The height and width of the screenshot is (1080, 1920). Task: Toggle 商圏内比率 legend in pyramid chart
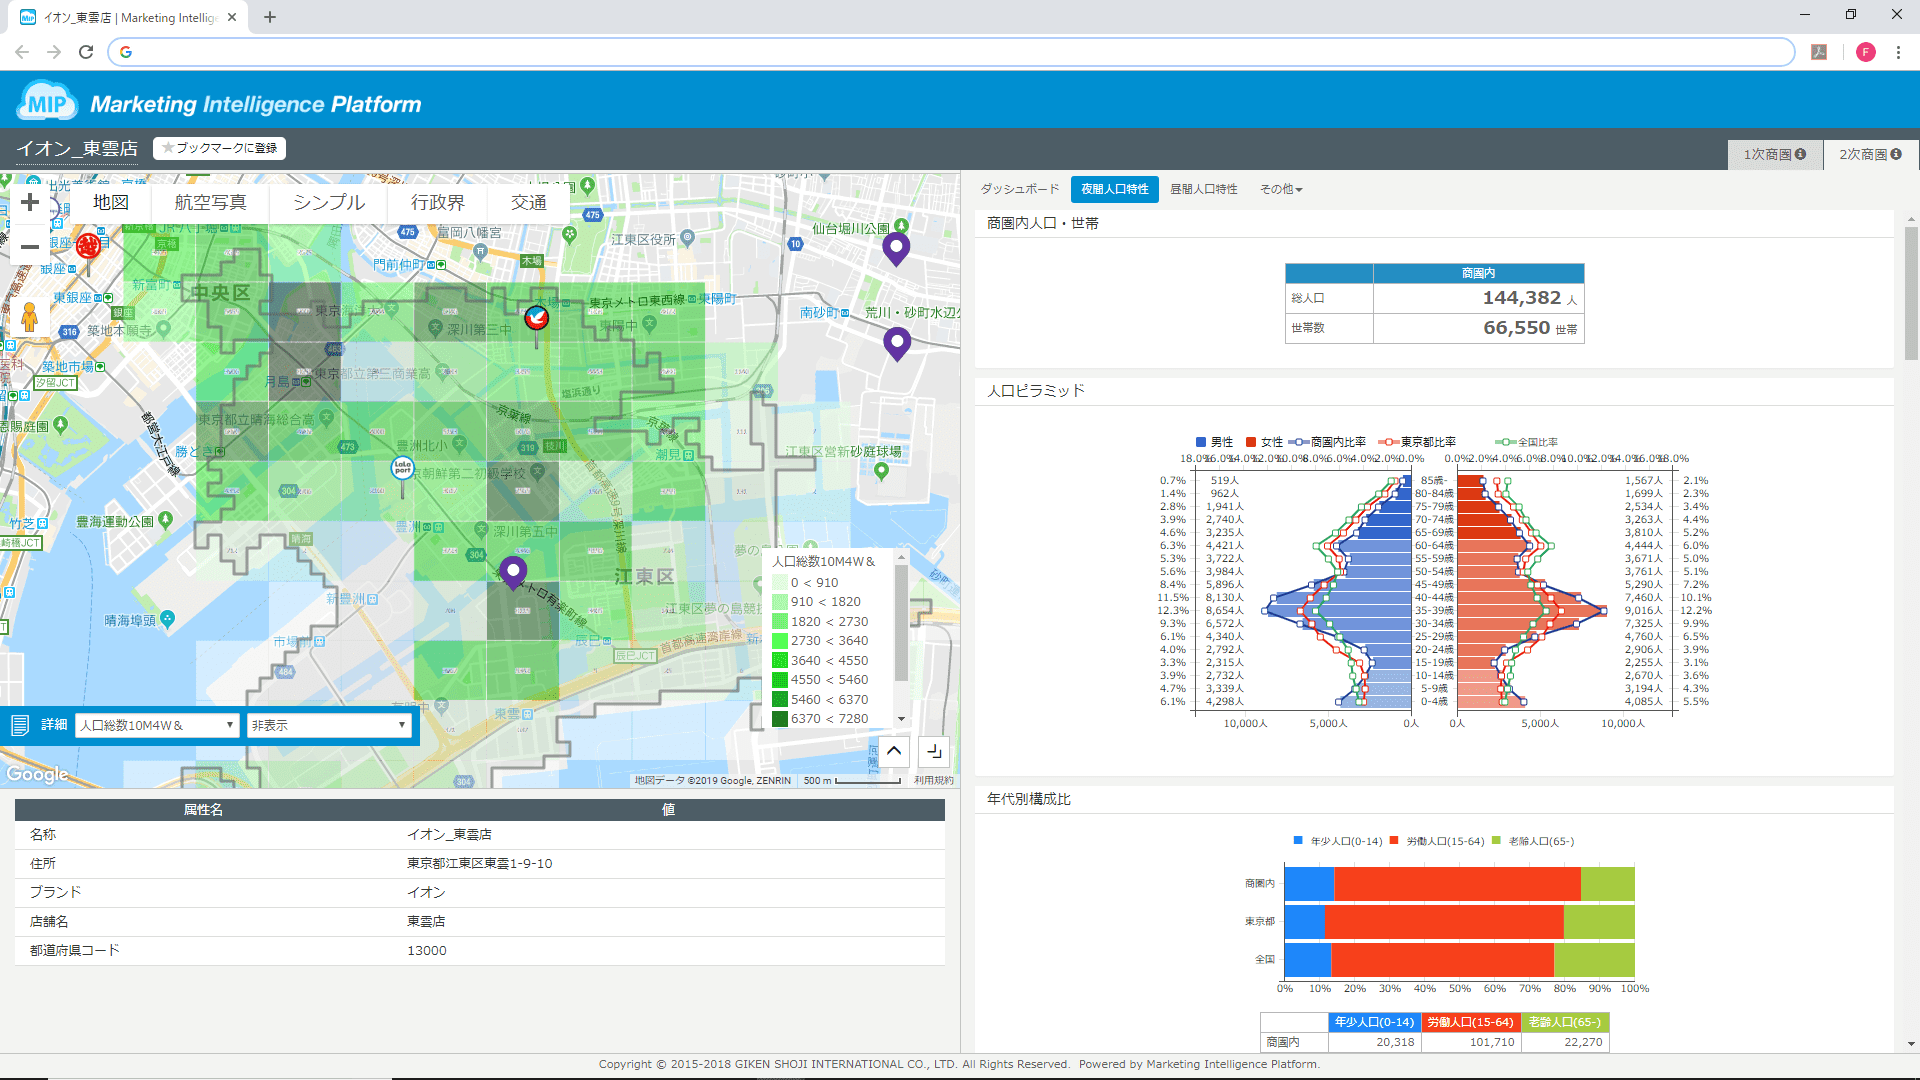pyautogui.click(x=1327, y=442)
